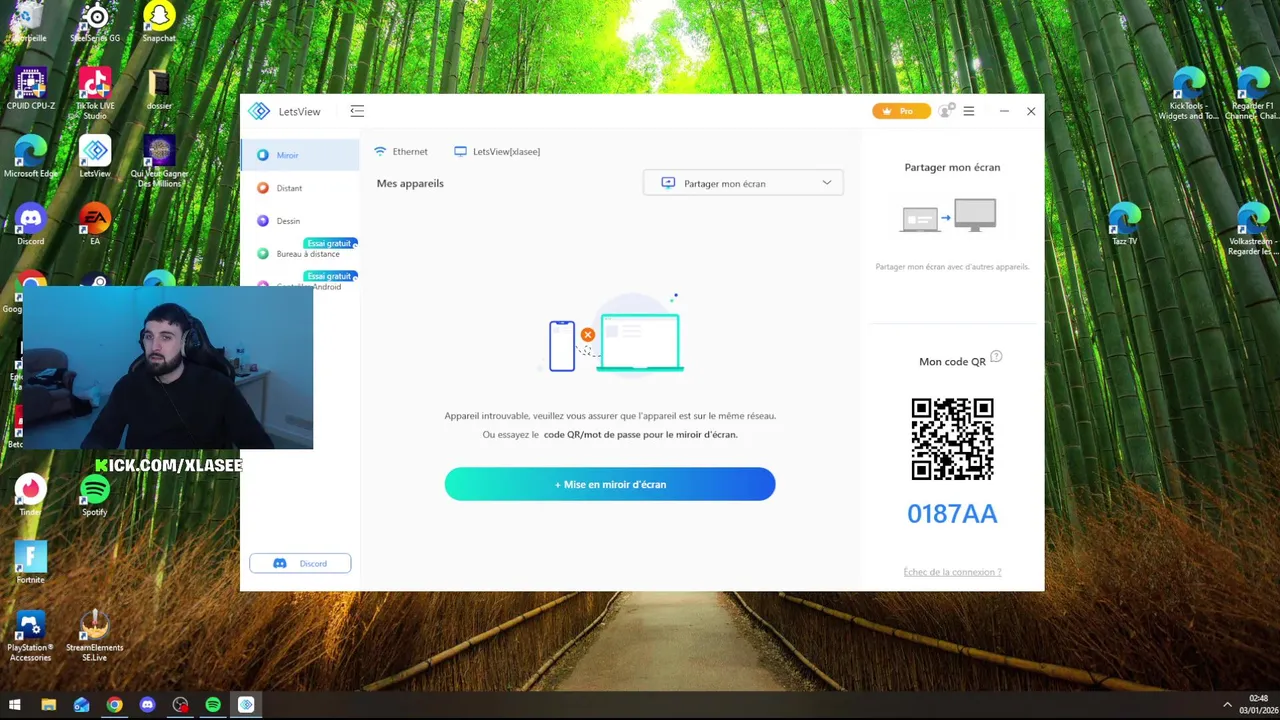Open the StreamElements SE.Live desktop shortcut
The image size is (1280, 720).
click(95, 636)
